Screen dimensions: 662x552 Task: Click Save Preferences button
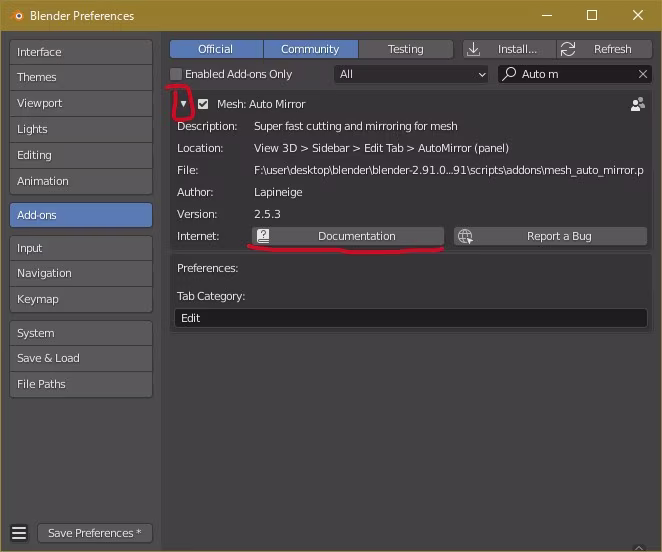coord(95,533)
